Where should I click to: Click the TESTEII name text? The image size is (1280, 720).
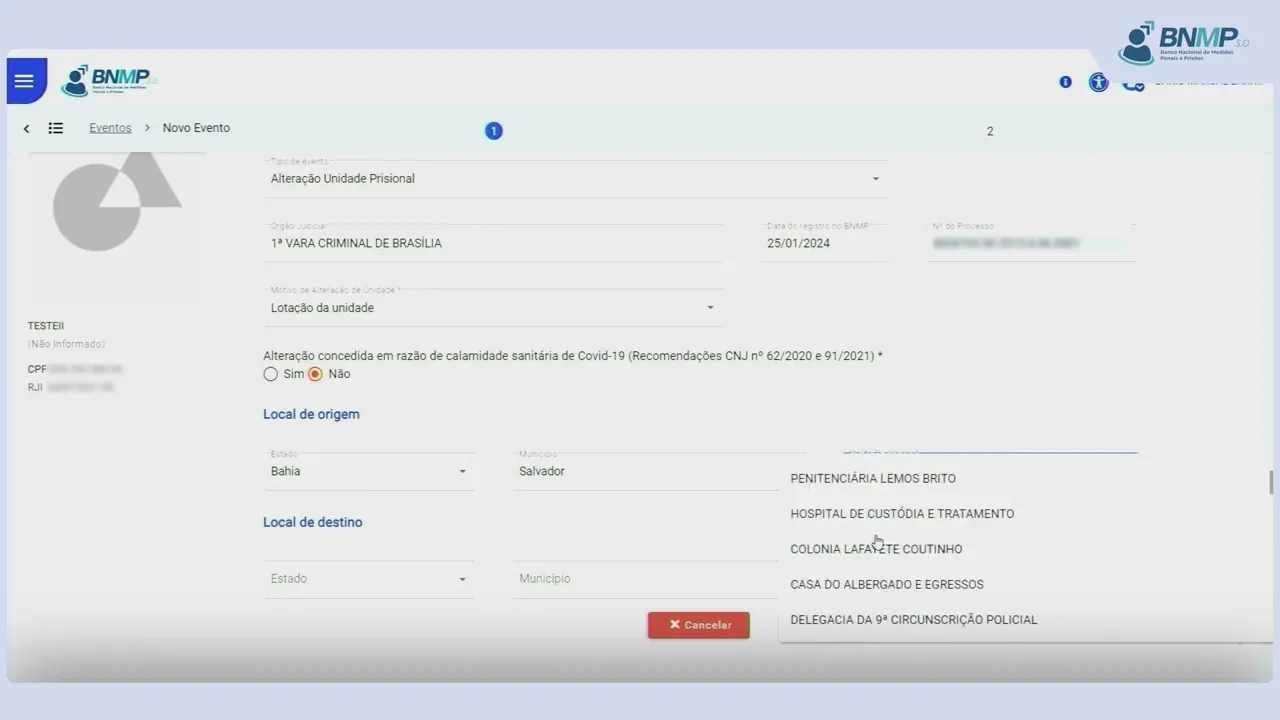point(46,326)
